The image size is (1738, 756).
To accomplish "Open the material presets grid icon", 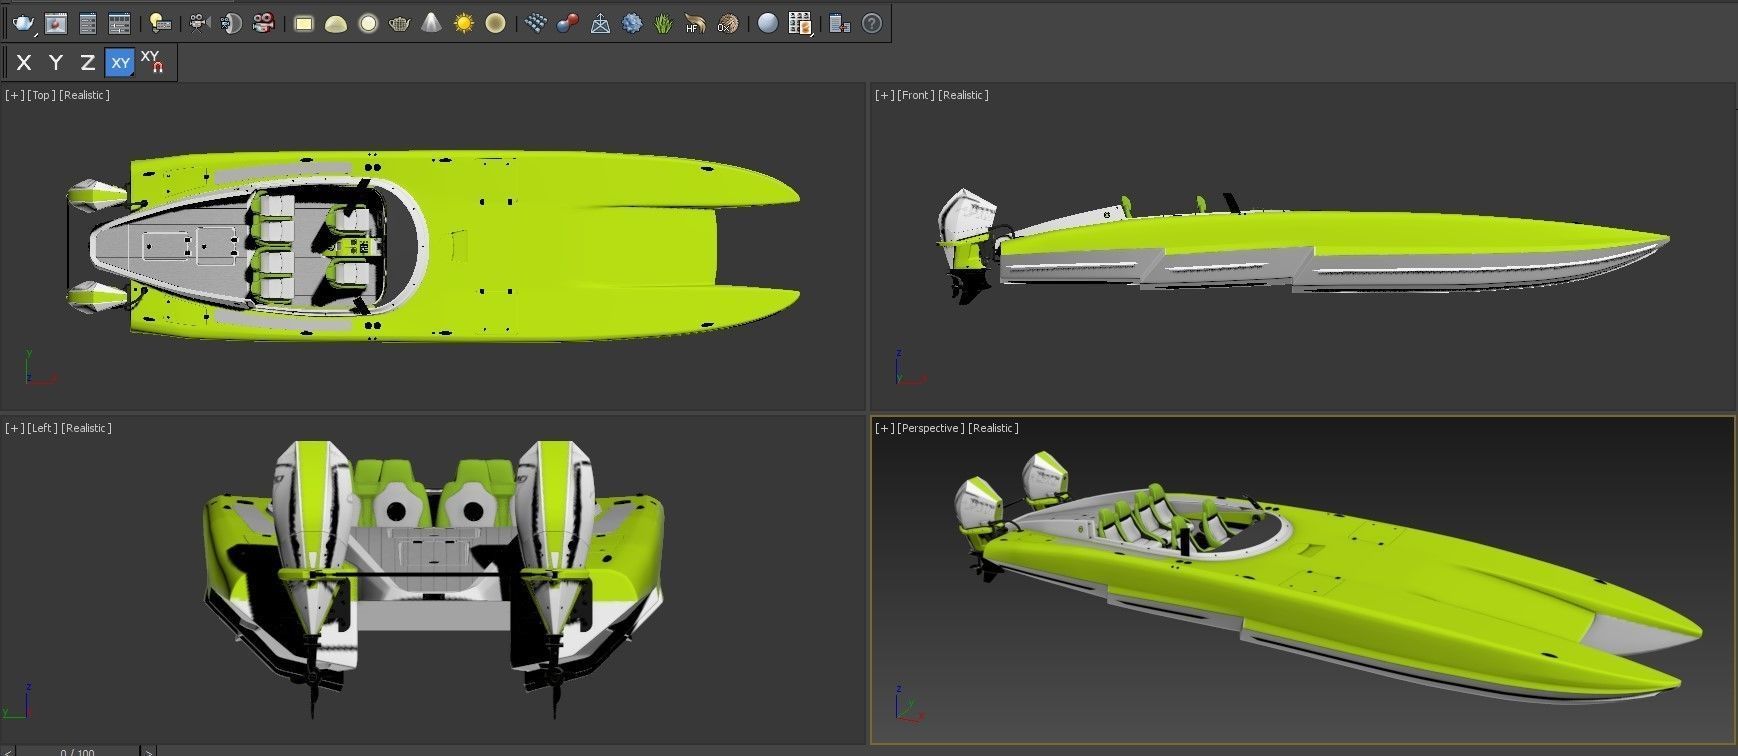I will [799, 23].
